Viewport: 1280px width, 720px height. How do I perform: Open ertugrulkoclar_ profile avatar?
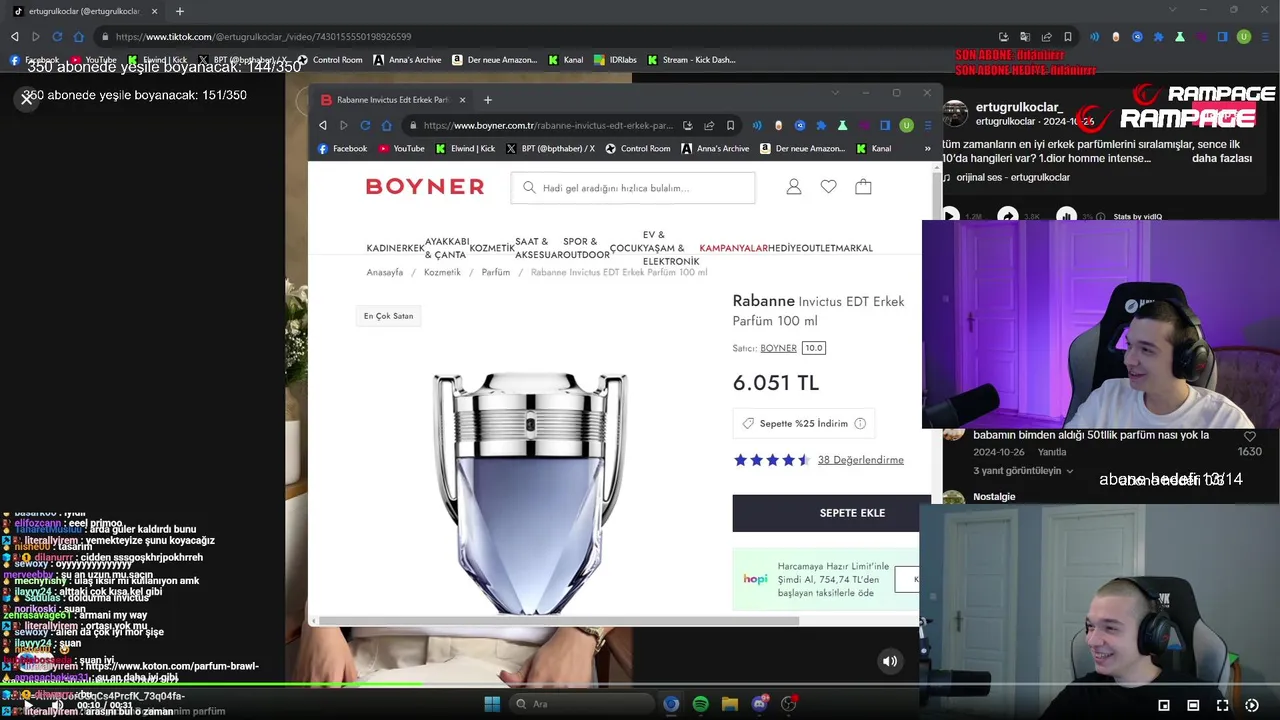click(955, 113)
